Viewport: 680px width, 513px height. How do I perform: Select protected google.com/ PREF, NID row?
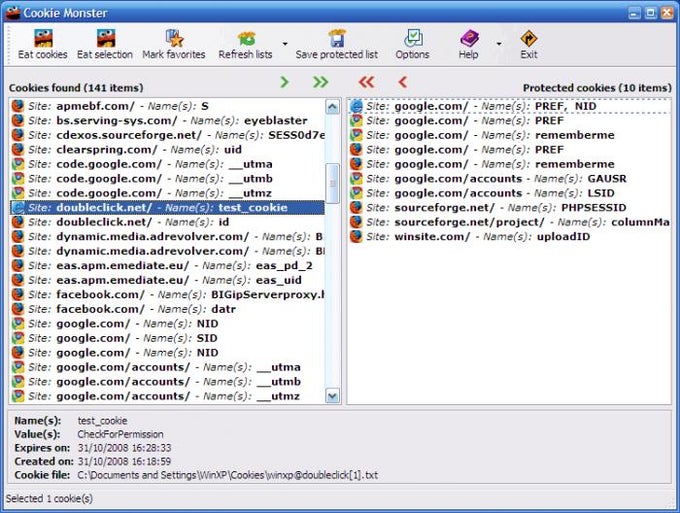[x=510, y=106]
